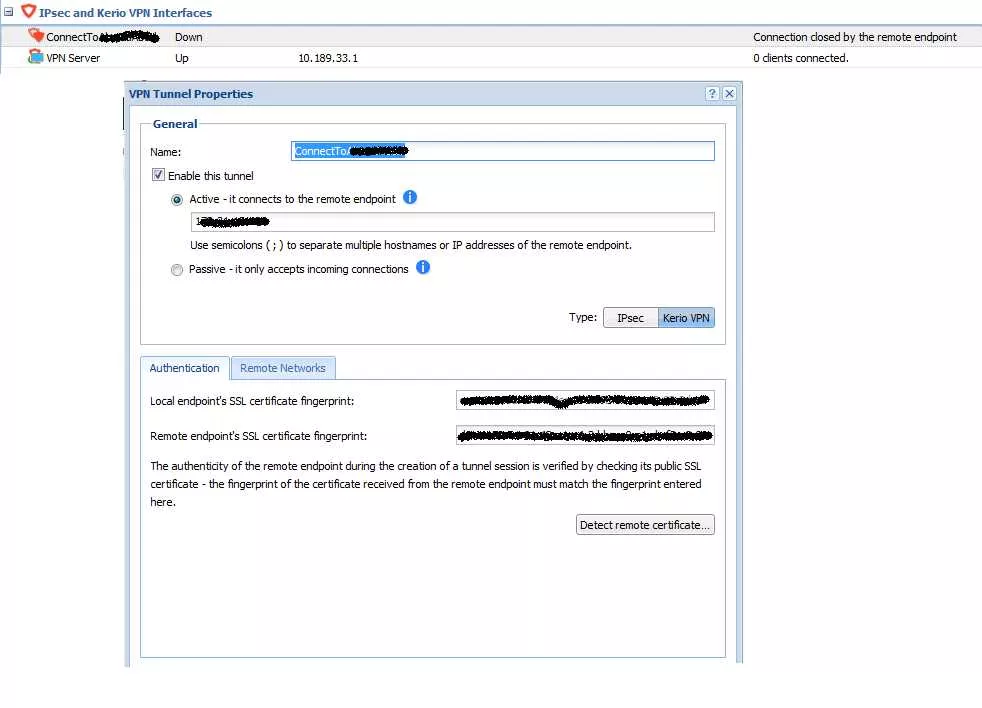Viewport: 982px width, 708px height.
Task: Close the VPN Tunnel Properties dialog
Action: point(729,93)
